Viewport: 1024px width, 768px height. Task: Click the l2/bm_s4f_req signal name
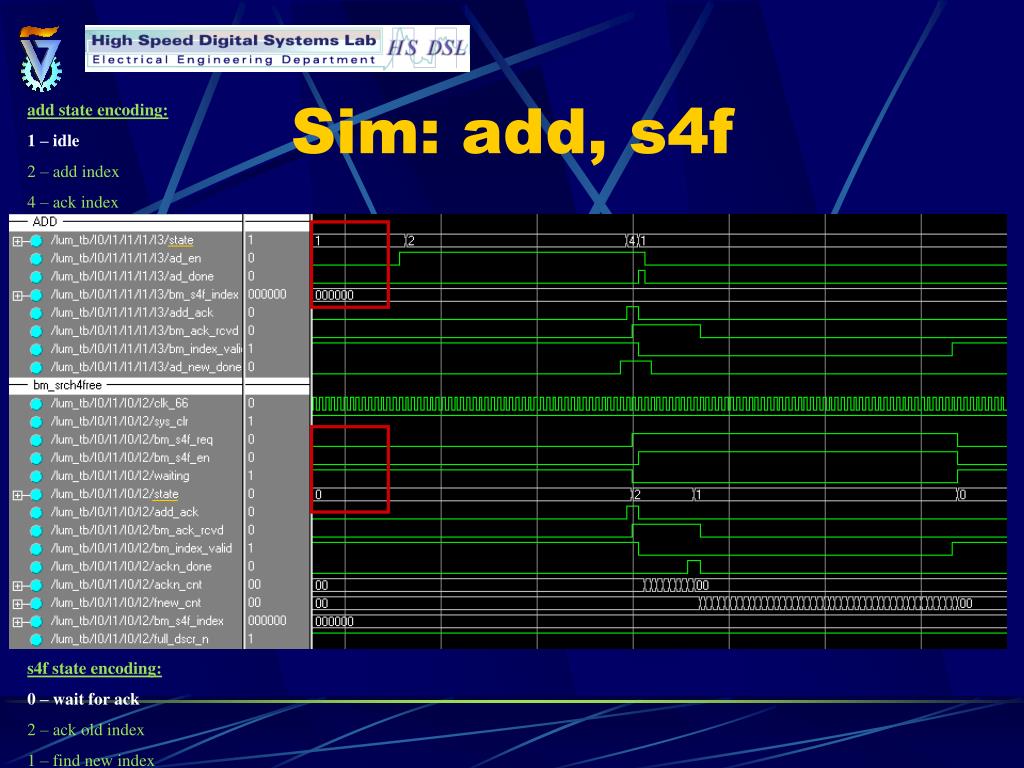(131, 440)
